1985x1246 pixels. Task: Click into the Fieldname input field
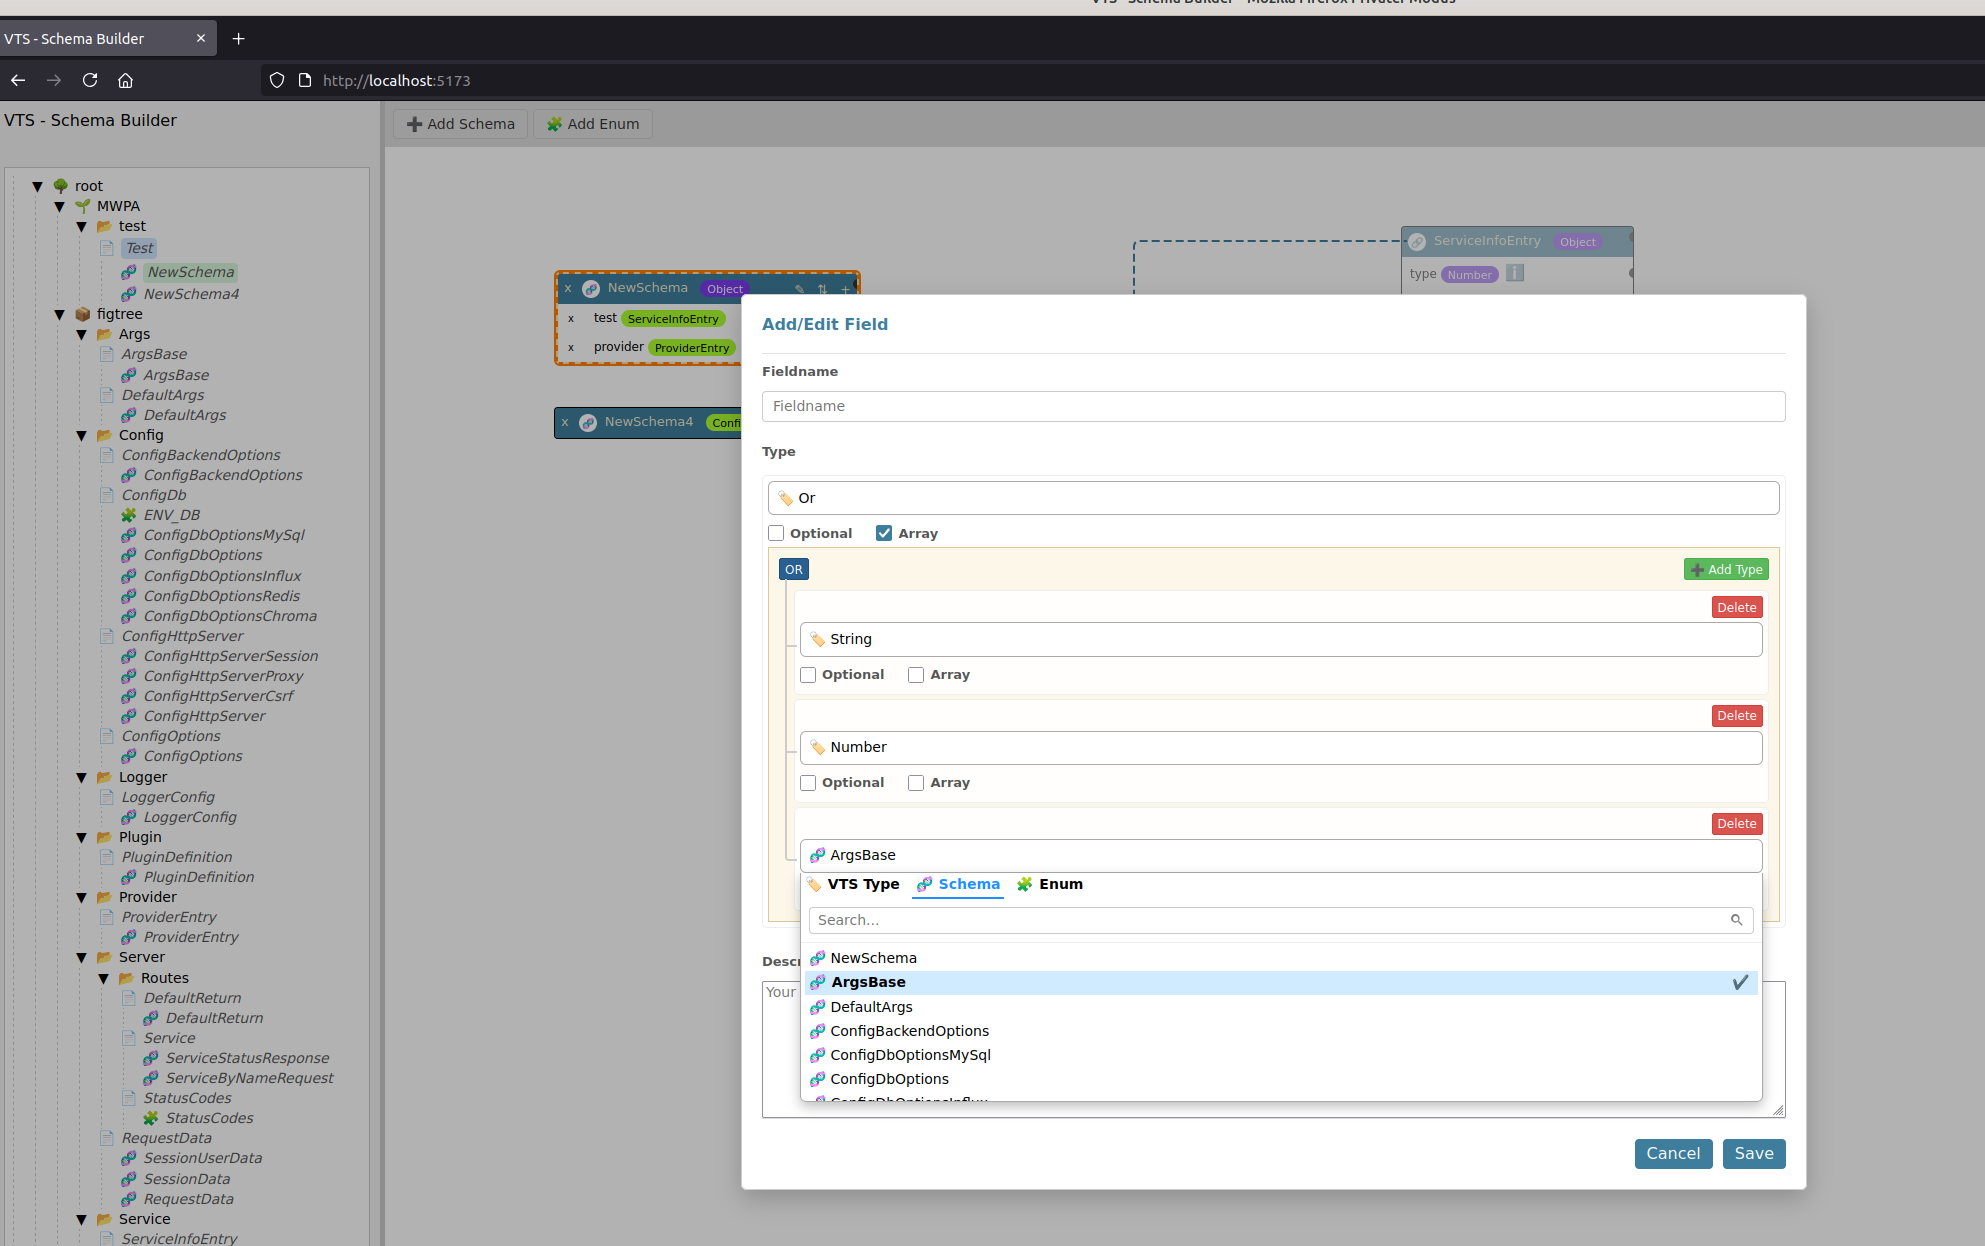[x=1272, y=406]
